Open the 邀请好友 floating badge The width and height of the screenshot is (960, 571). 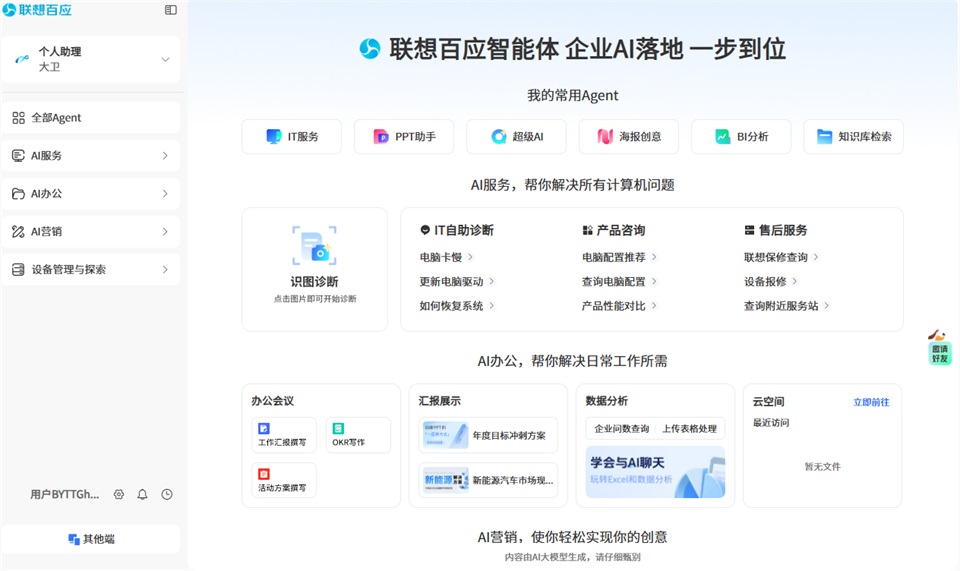click(939, 347)
